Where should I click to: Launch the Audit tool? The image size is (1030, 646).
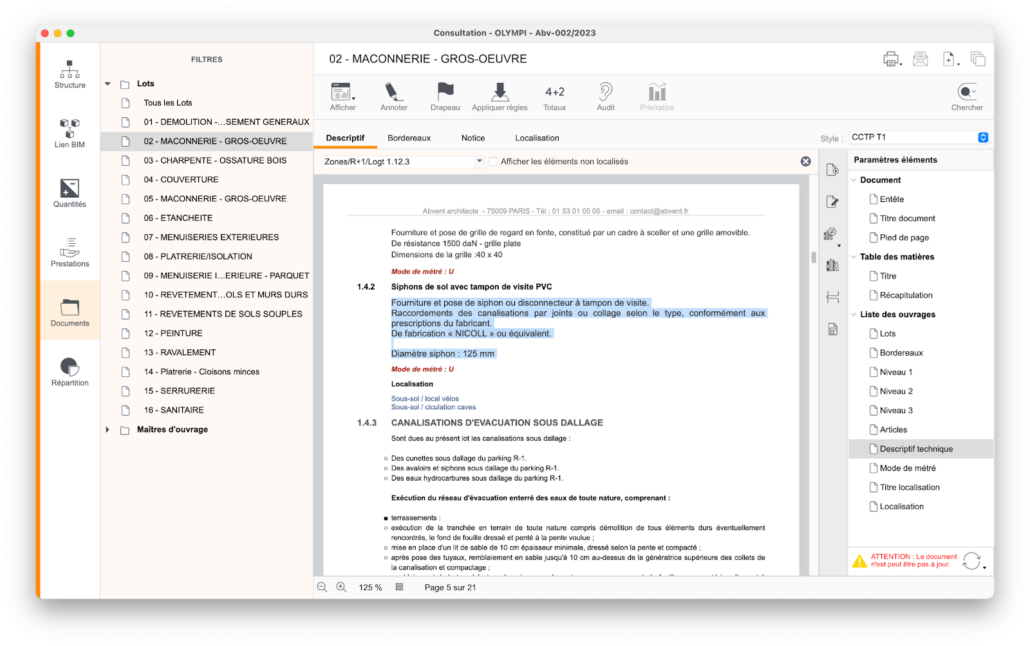[x=605, y=97]
